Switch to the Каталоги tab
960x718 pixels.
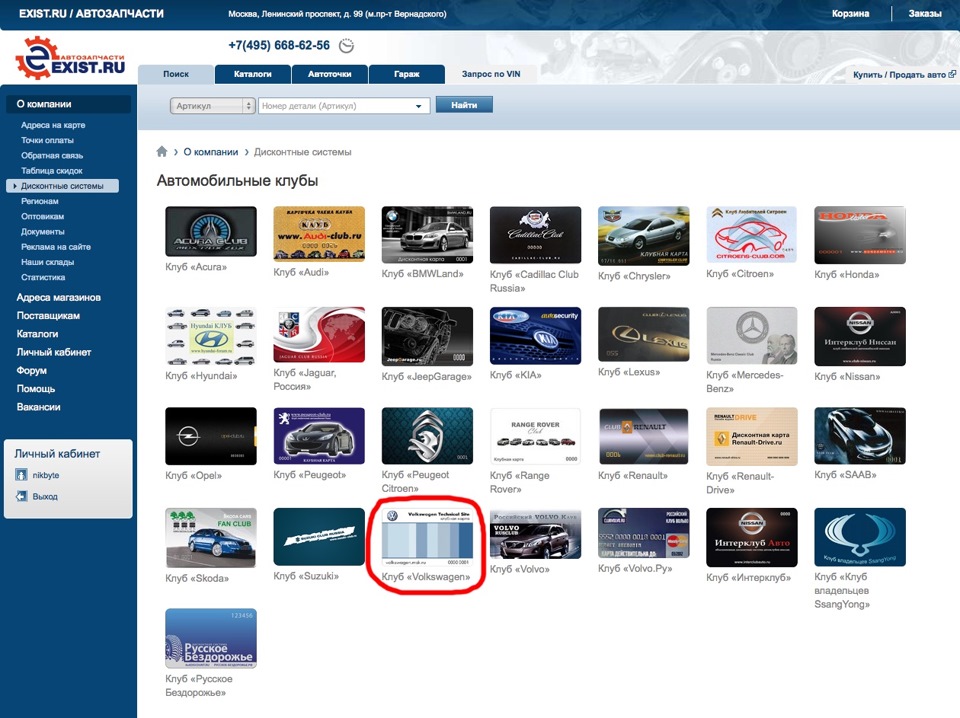coord(252,74)
